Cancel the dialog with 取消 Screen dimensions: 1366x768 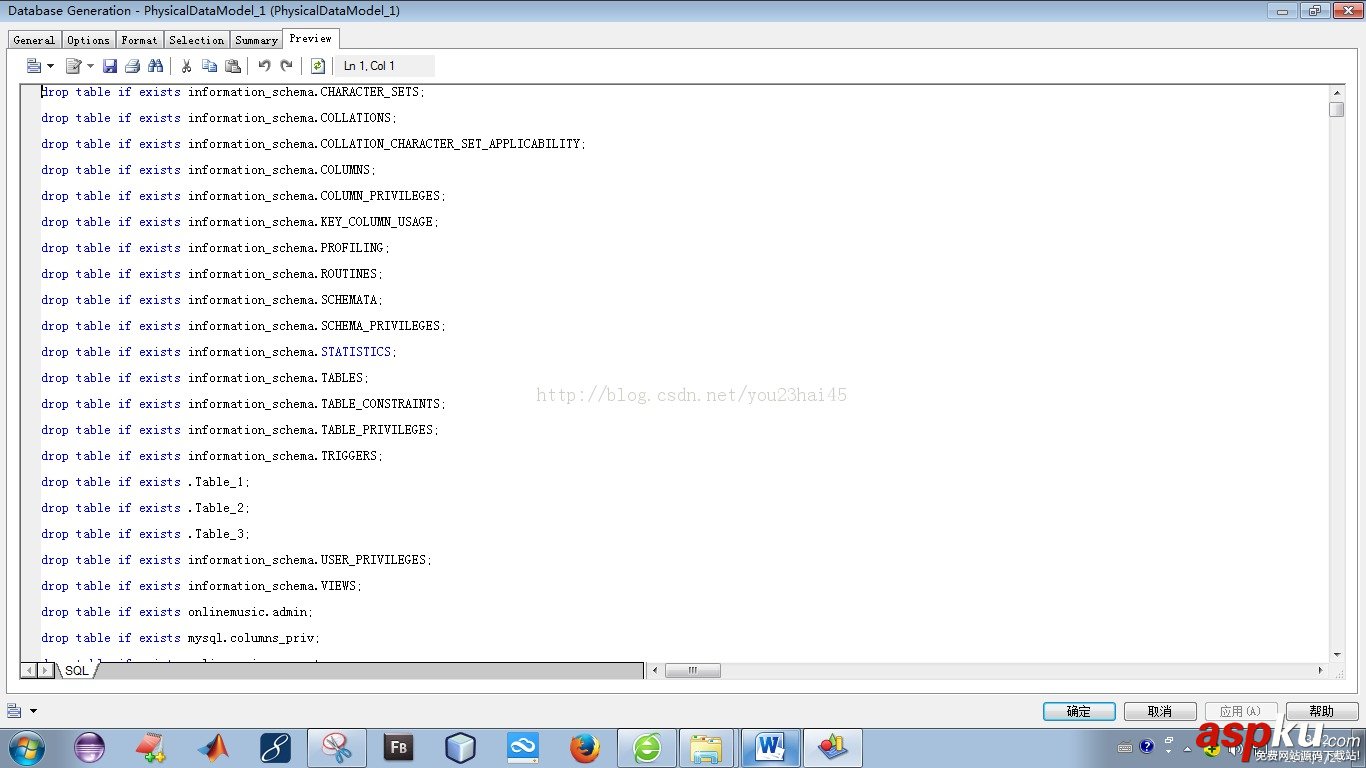coord(1160,711)
